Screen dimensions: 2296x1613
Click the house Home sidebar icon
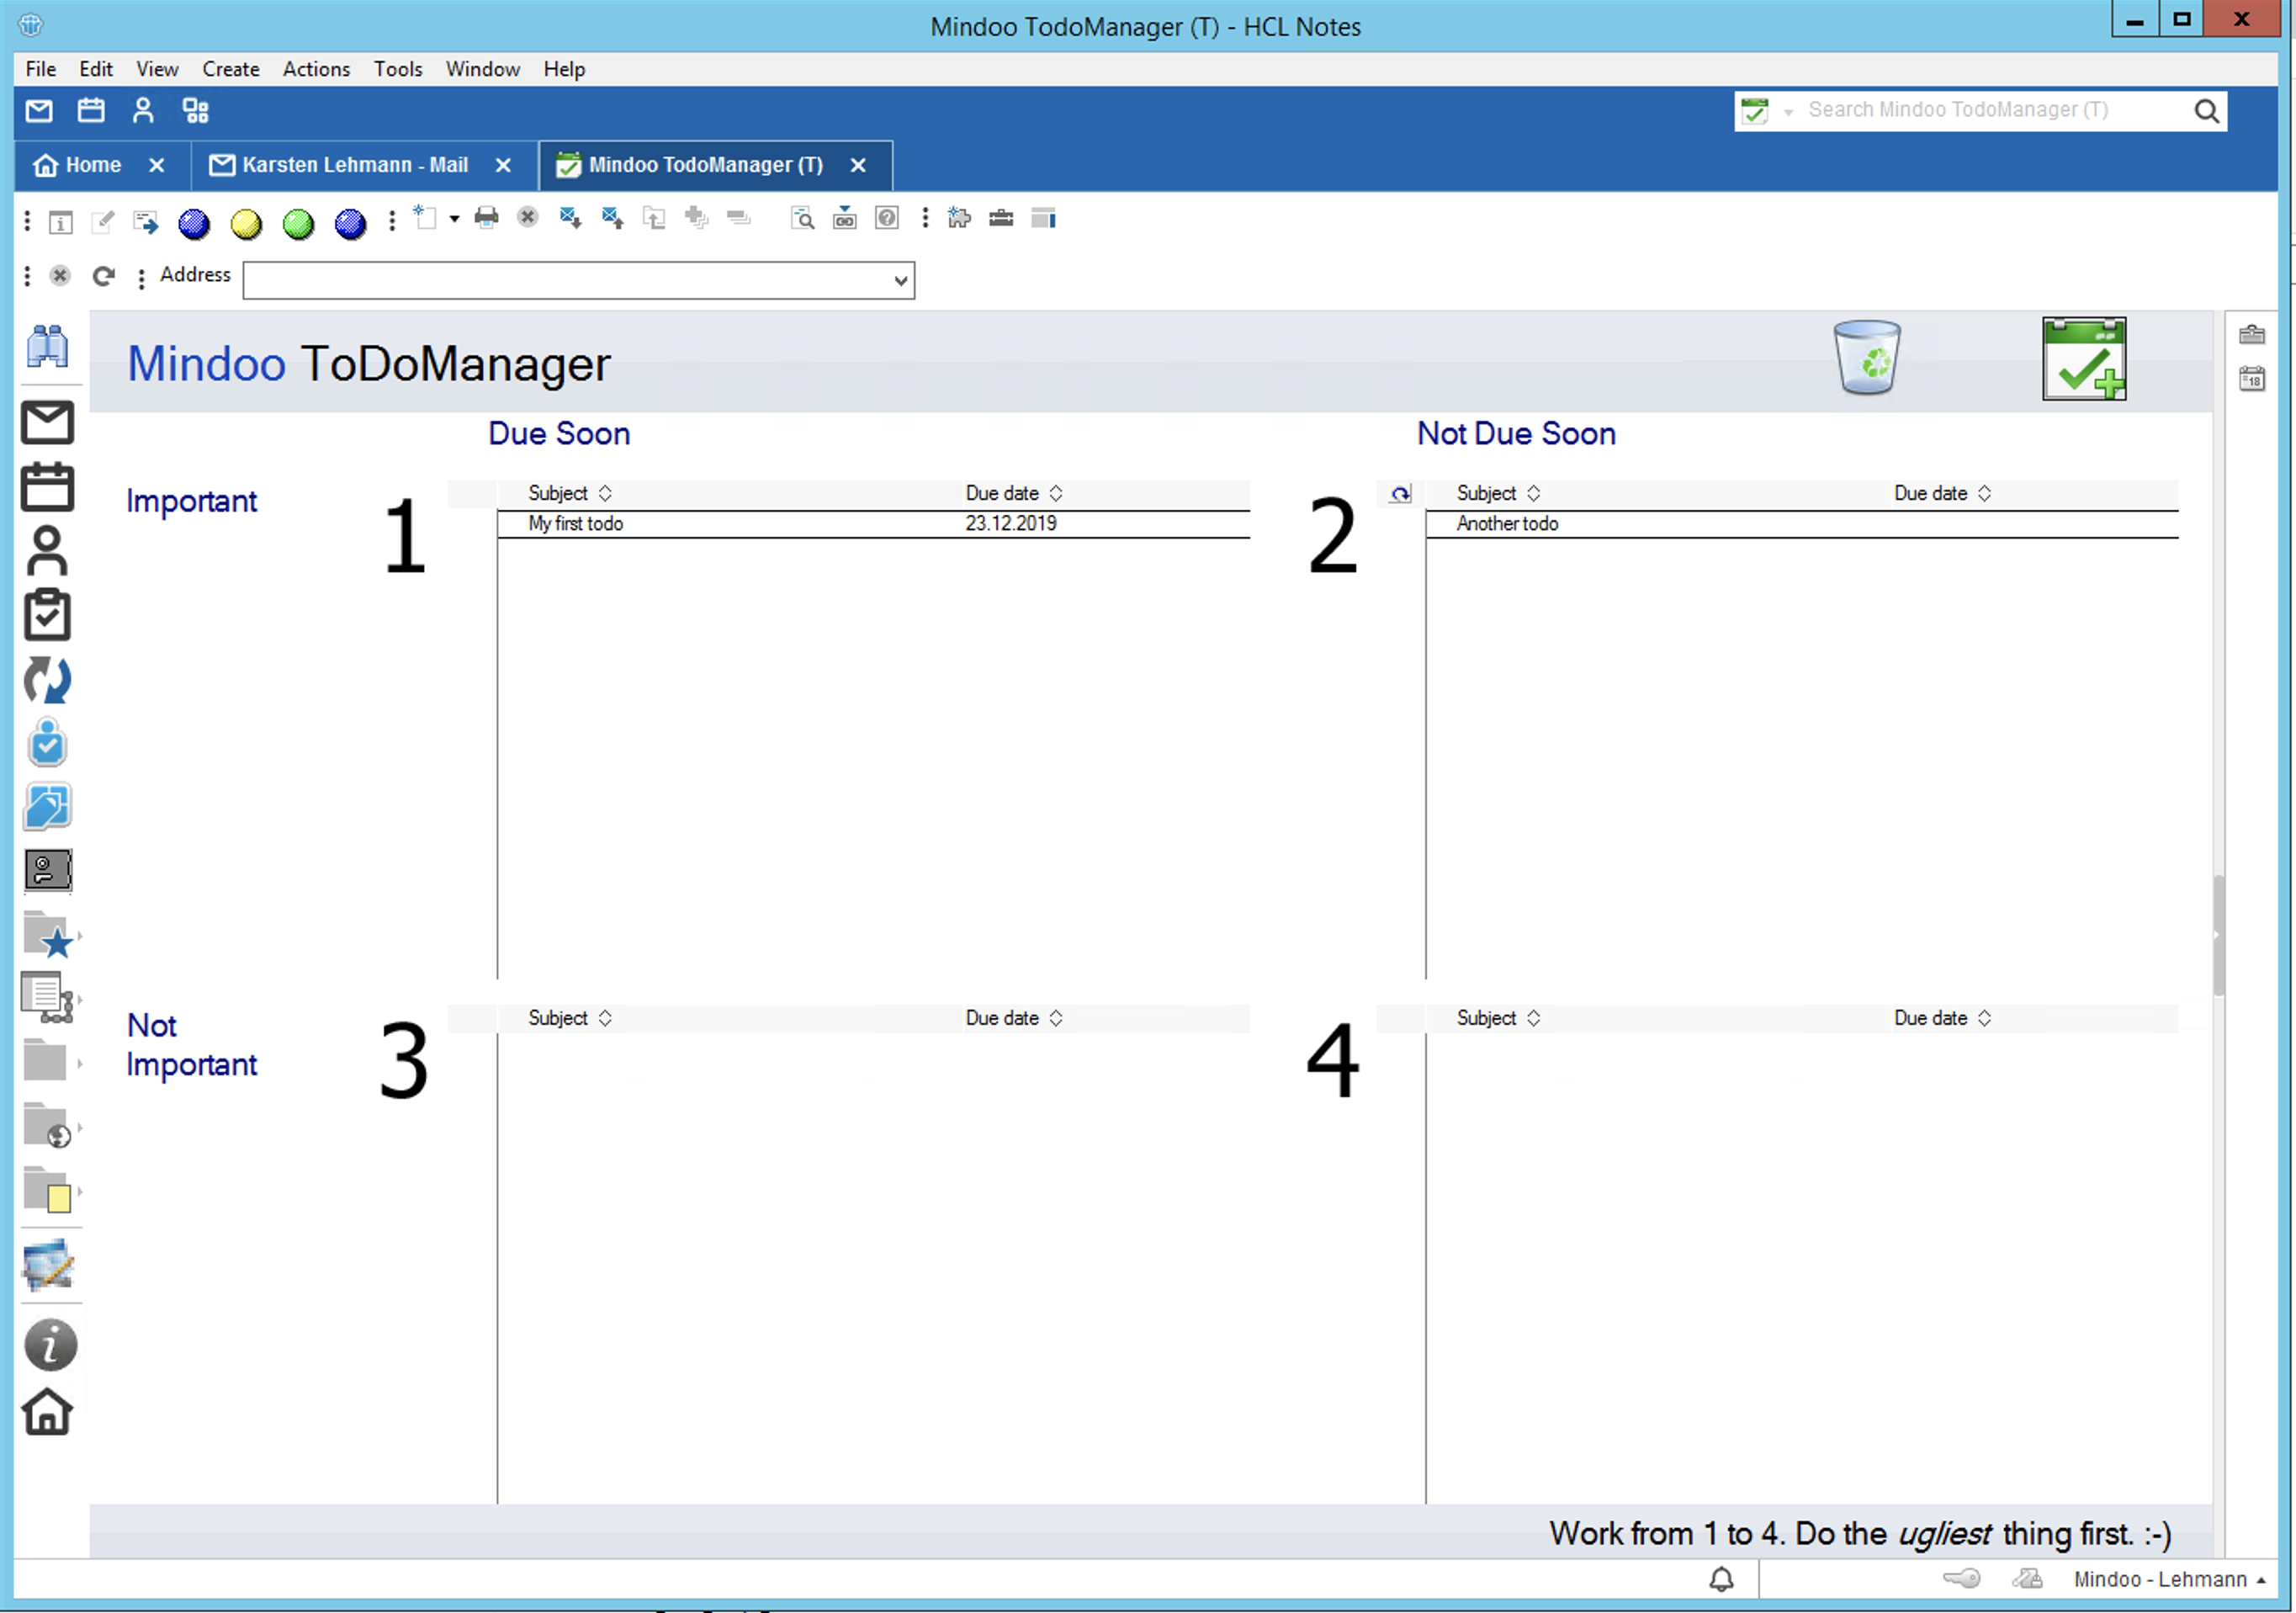pos(47,1412)
